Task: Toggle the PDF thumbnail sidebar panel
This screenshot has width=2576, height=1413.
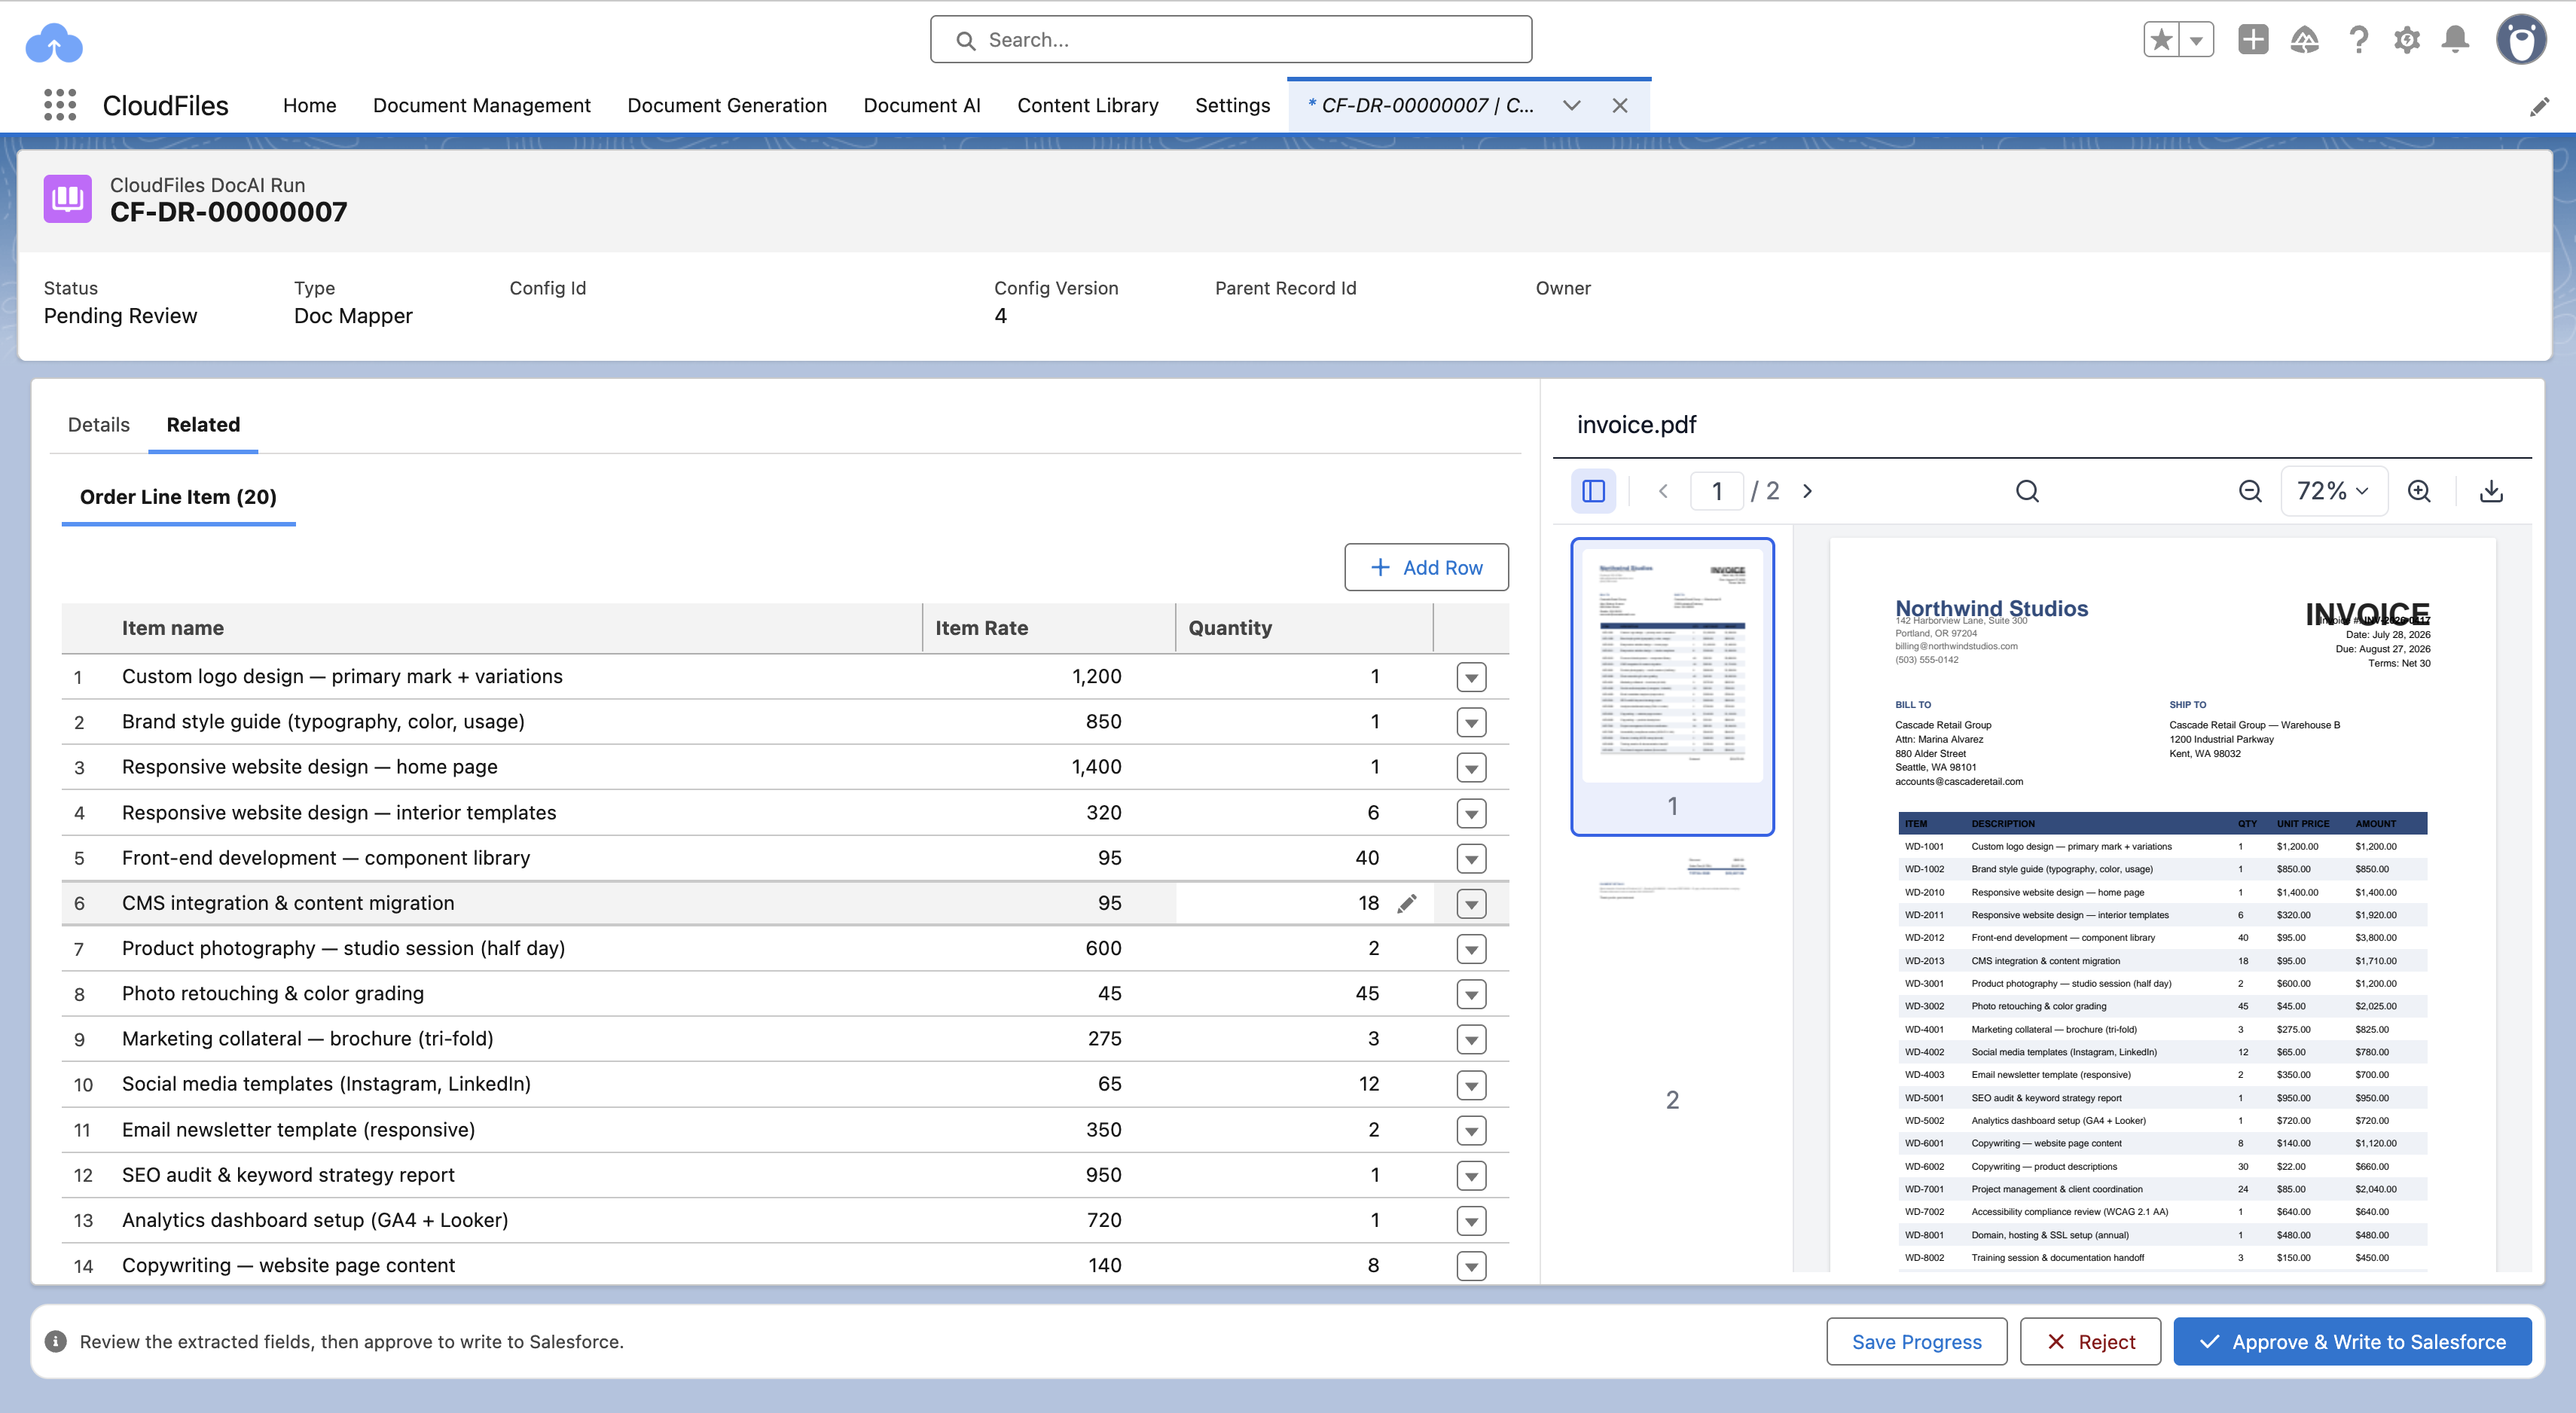Action: [1593, 491]
